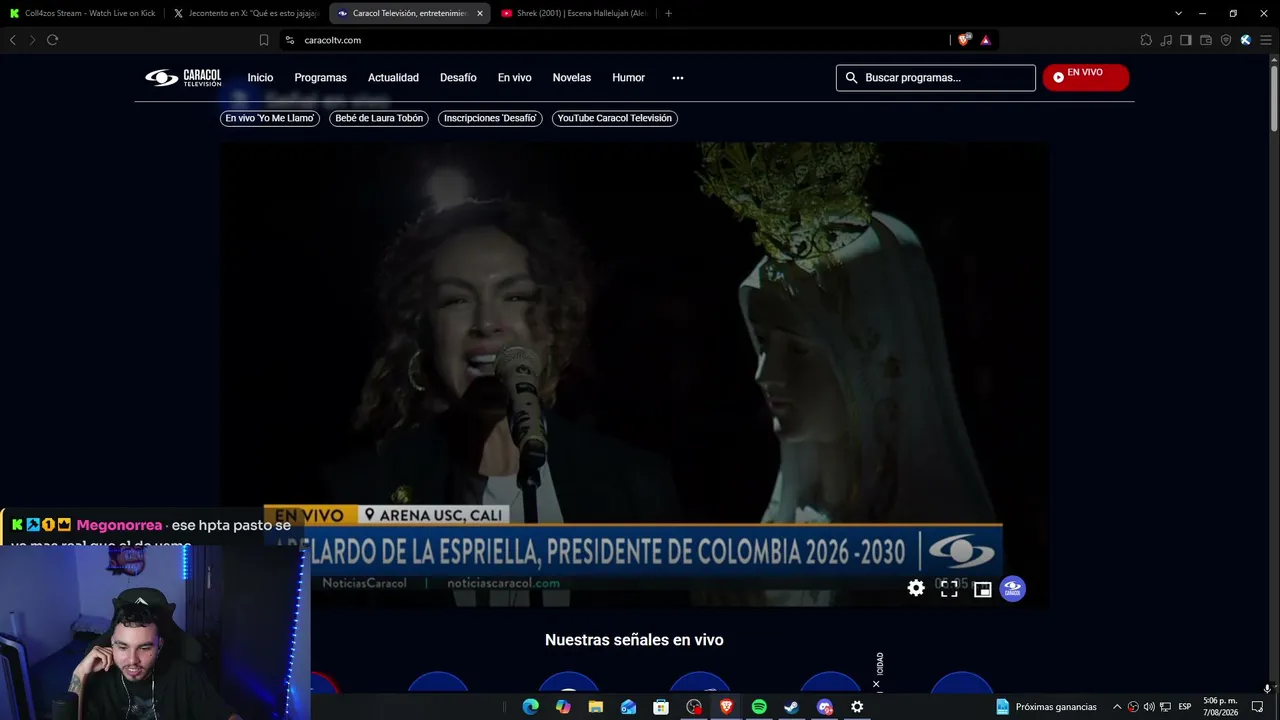The image size is (1280, 720).
Task: View site information icon in address bar
Action: coord(290,40)
